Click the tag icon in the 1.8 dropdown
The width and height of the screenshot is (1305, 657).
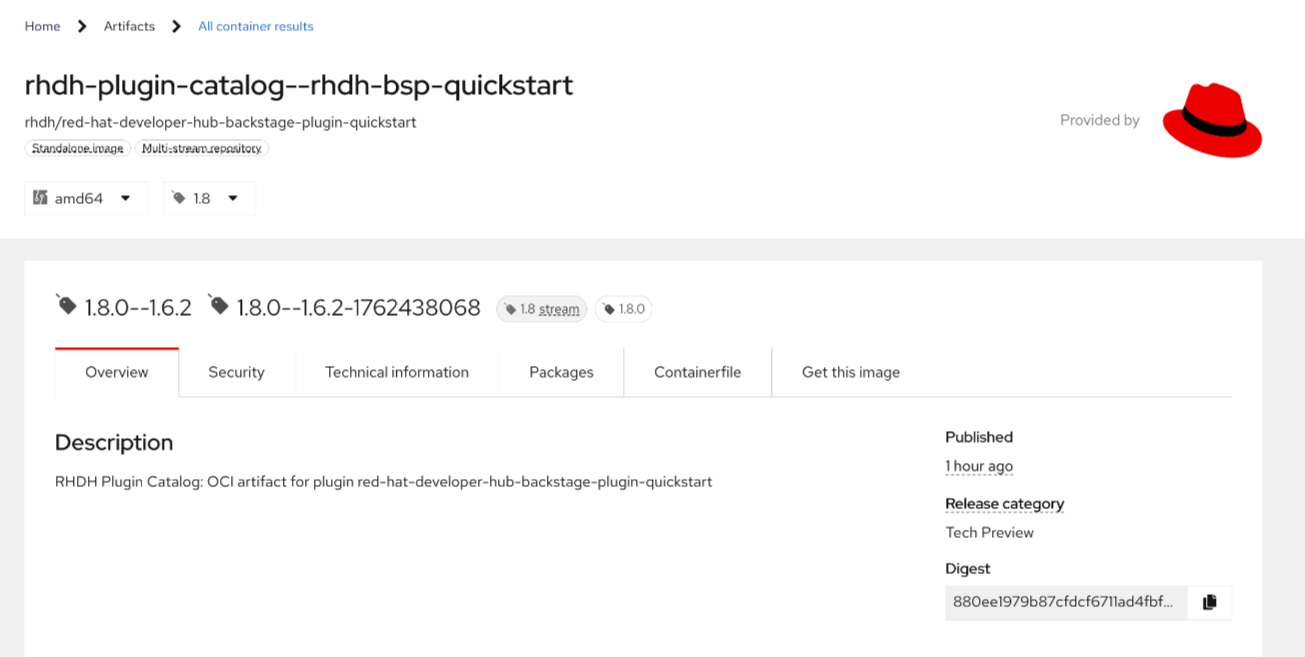click(x=179, y=198)
